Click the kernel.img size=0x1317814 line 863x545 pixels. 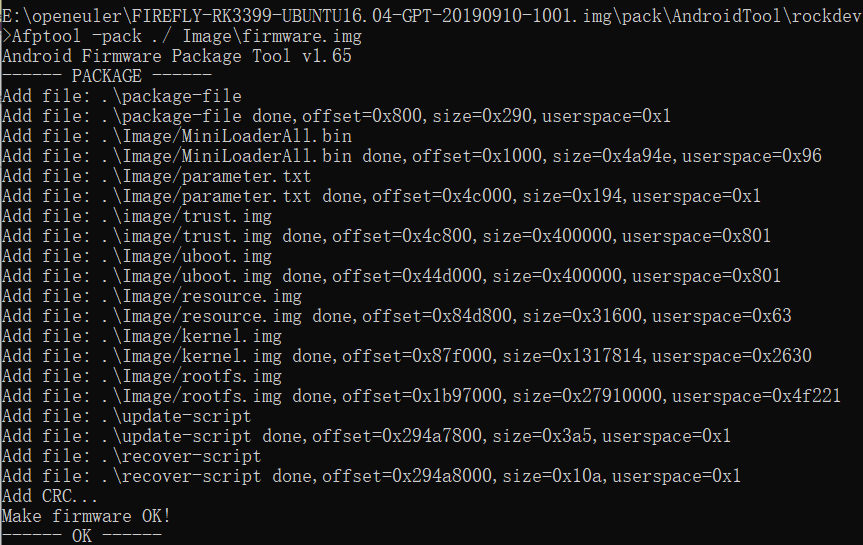[x=407, y=356]
